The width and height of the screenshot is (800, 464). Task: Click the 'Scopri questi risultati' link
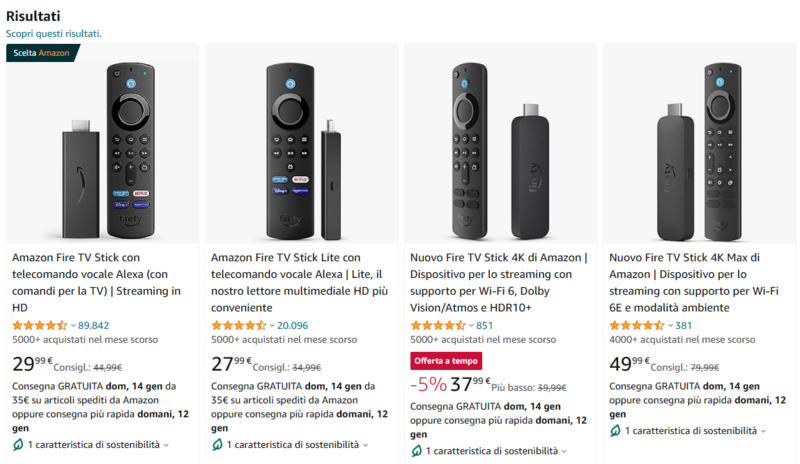point(53,33)
